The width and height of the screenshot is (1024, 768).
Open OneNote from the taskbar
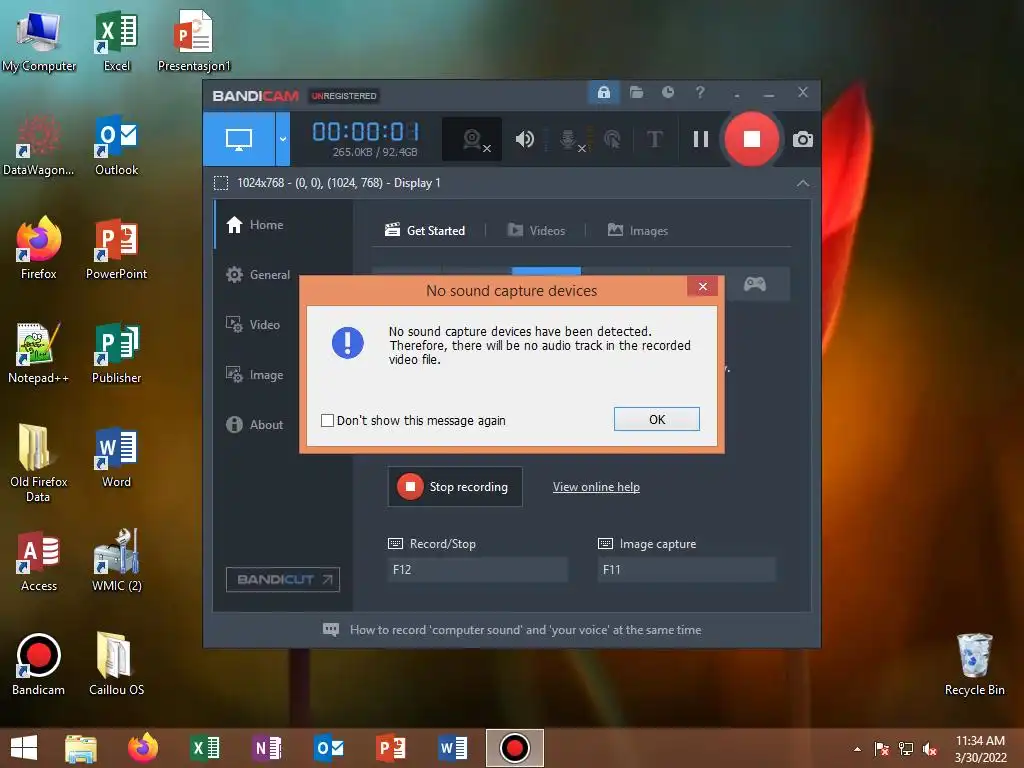pyautogui.click(x=266, y=748)
